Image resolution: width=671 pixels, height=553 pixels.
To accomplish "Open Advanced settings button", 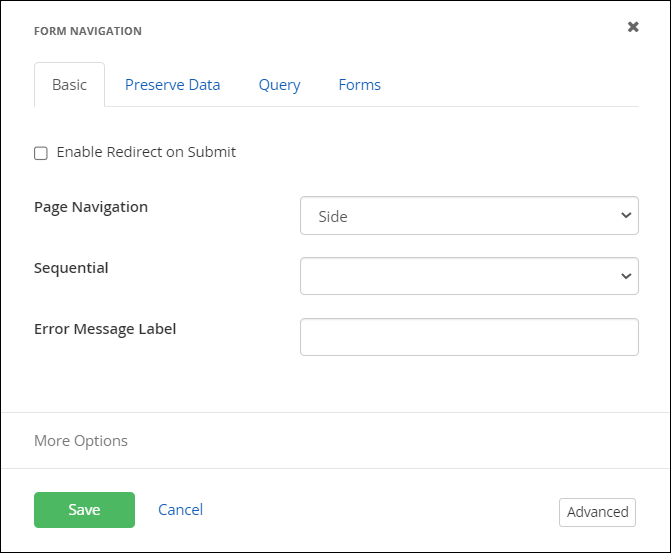I will pos(597,512).
